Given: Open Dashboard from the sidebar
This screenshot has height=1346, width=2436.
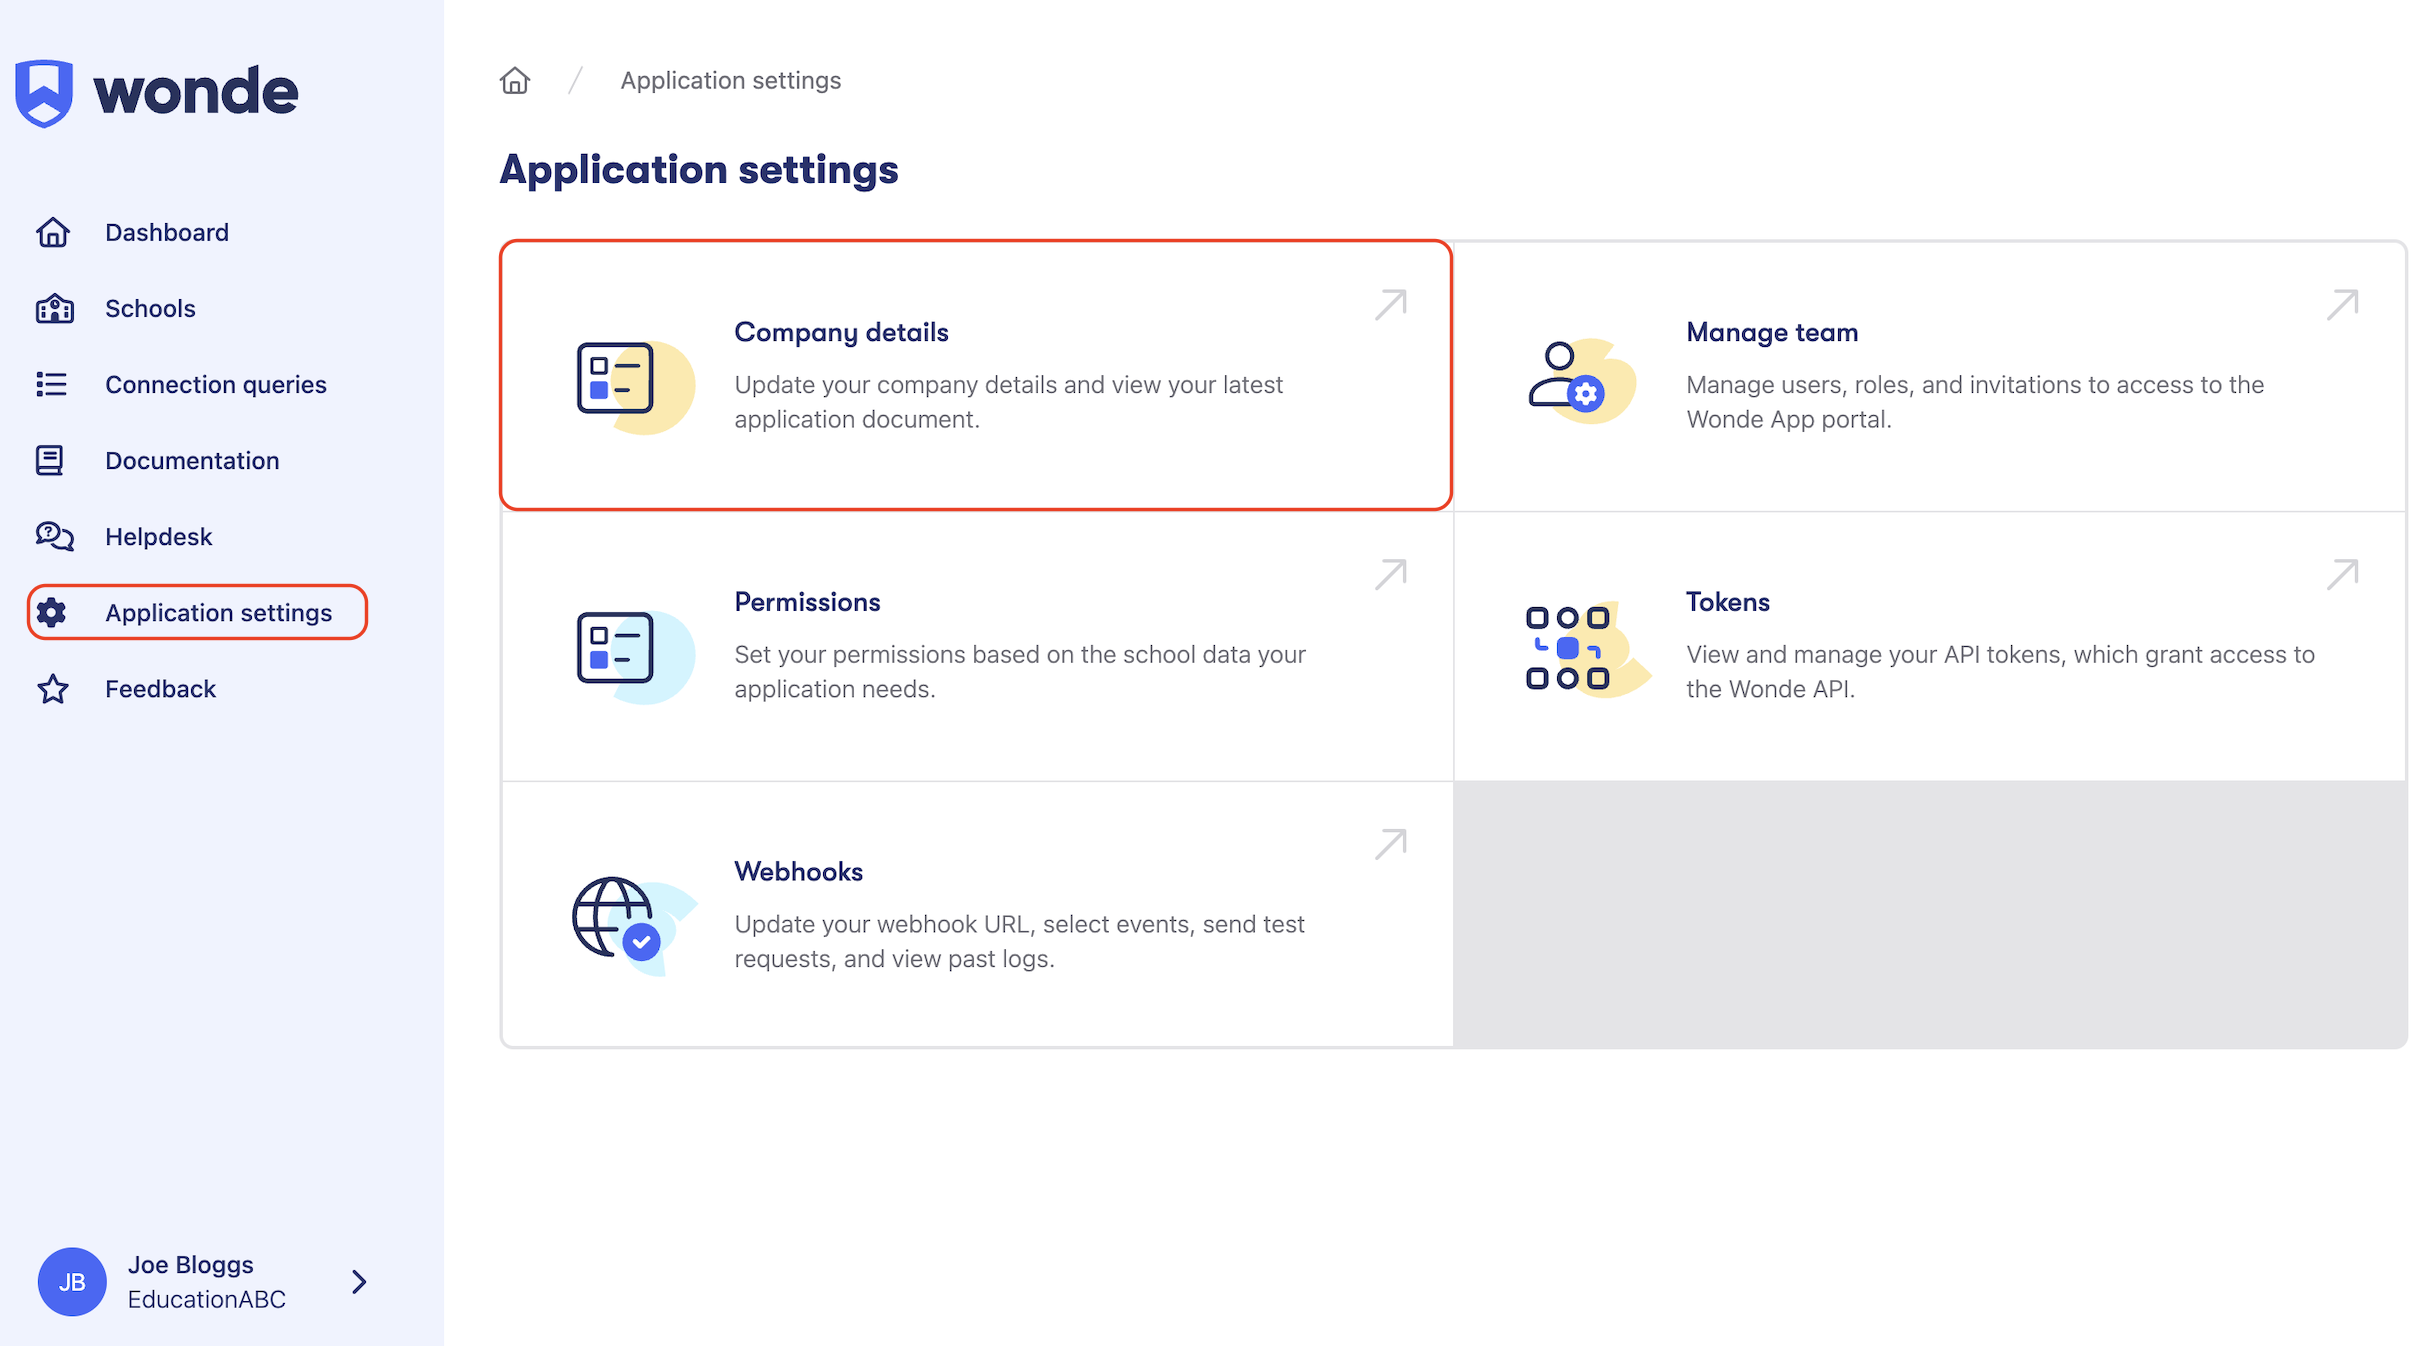Looking at the screenshot, I should [x=166, y=233].
